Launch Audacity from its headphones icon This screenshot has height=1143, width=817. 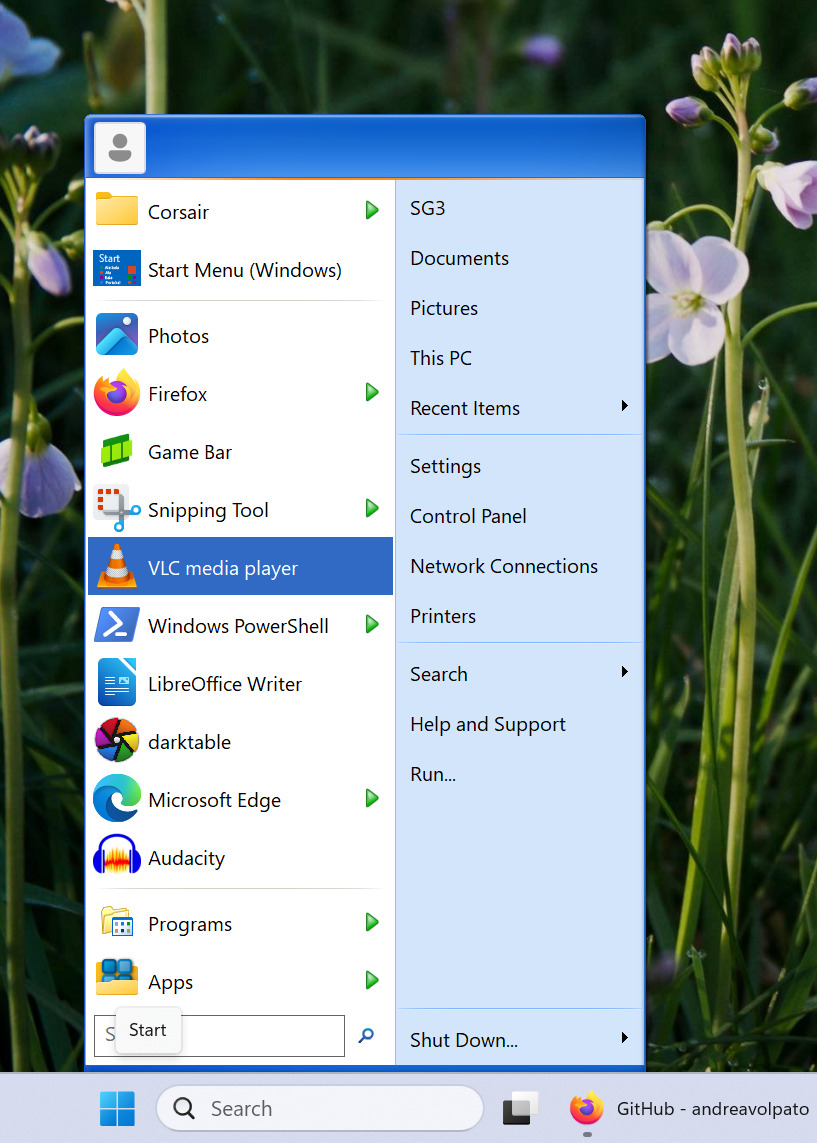[117, 858]
